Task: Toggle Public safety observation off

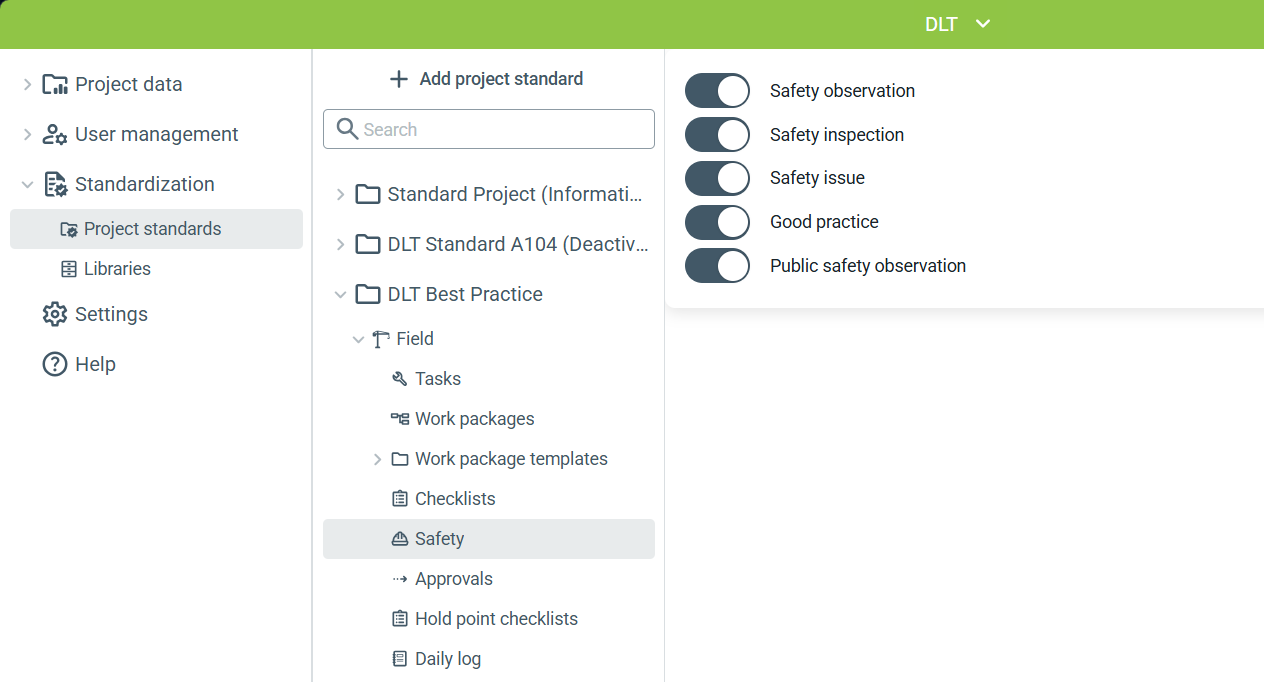Action: click(x=717, y=266)
